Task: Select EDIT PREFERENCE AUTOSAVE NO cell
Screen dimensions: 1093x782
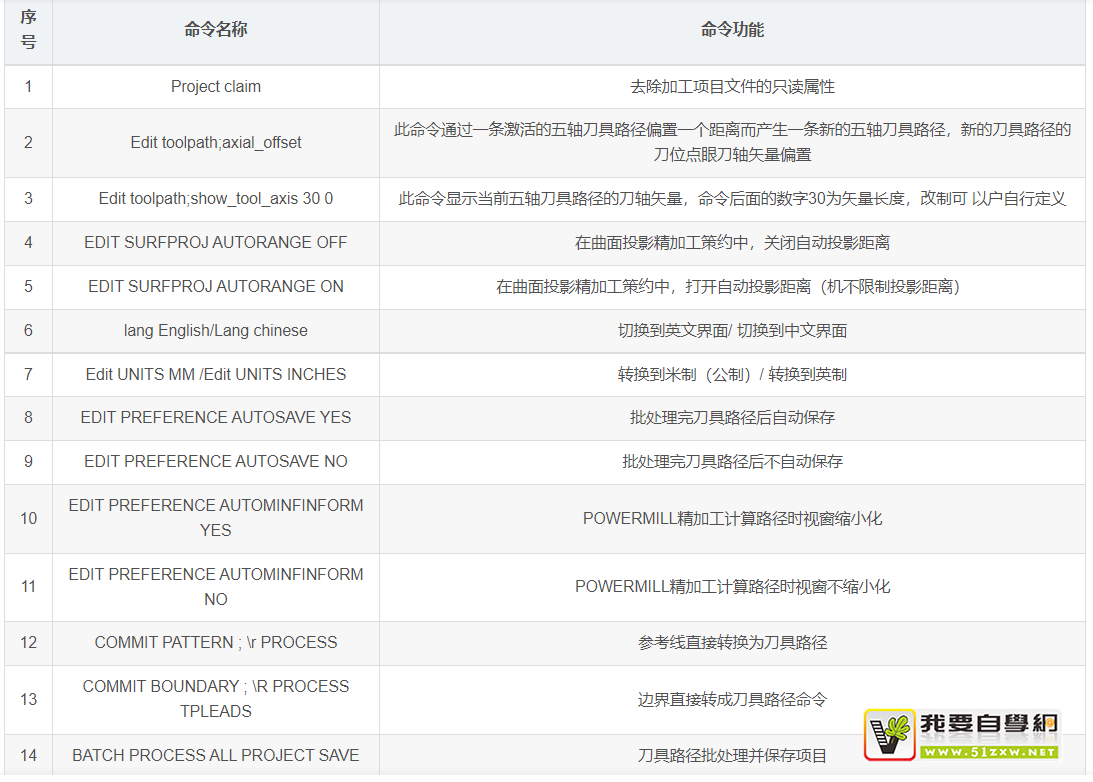Action: pyautogui.click(x=216, y=462)
